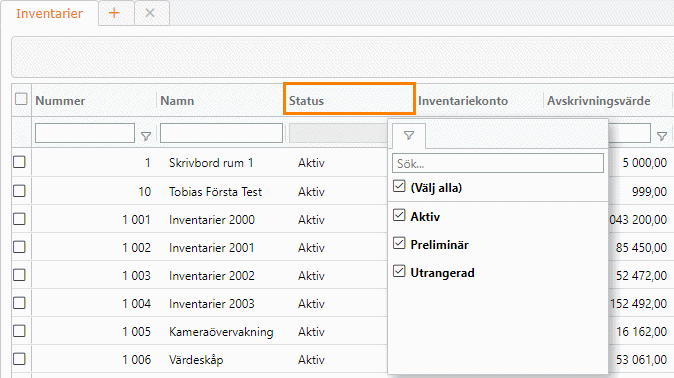Uncheck the Preliminär status filter
674x378 pixels.
(399, 243)
